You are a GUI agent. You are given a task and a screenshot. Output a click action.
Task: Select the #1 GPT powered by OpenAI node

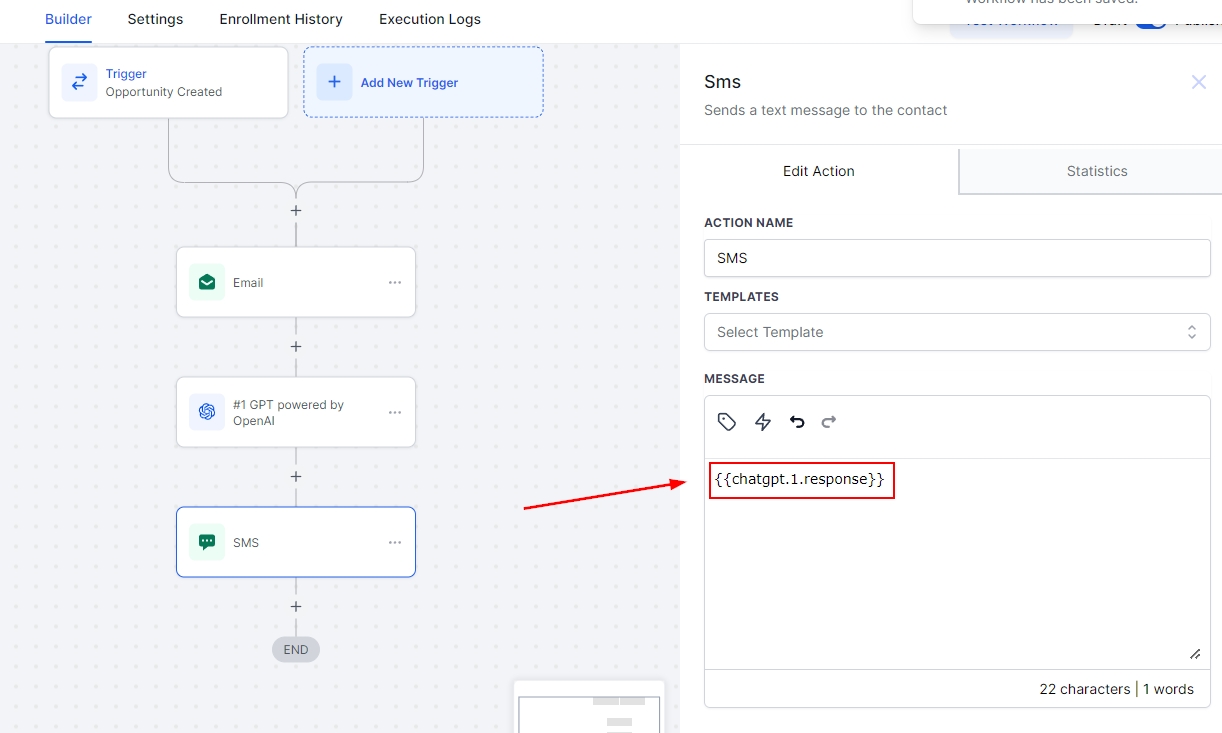pyautogui.click(x=296, y=412)
